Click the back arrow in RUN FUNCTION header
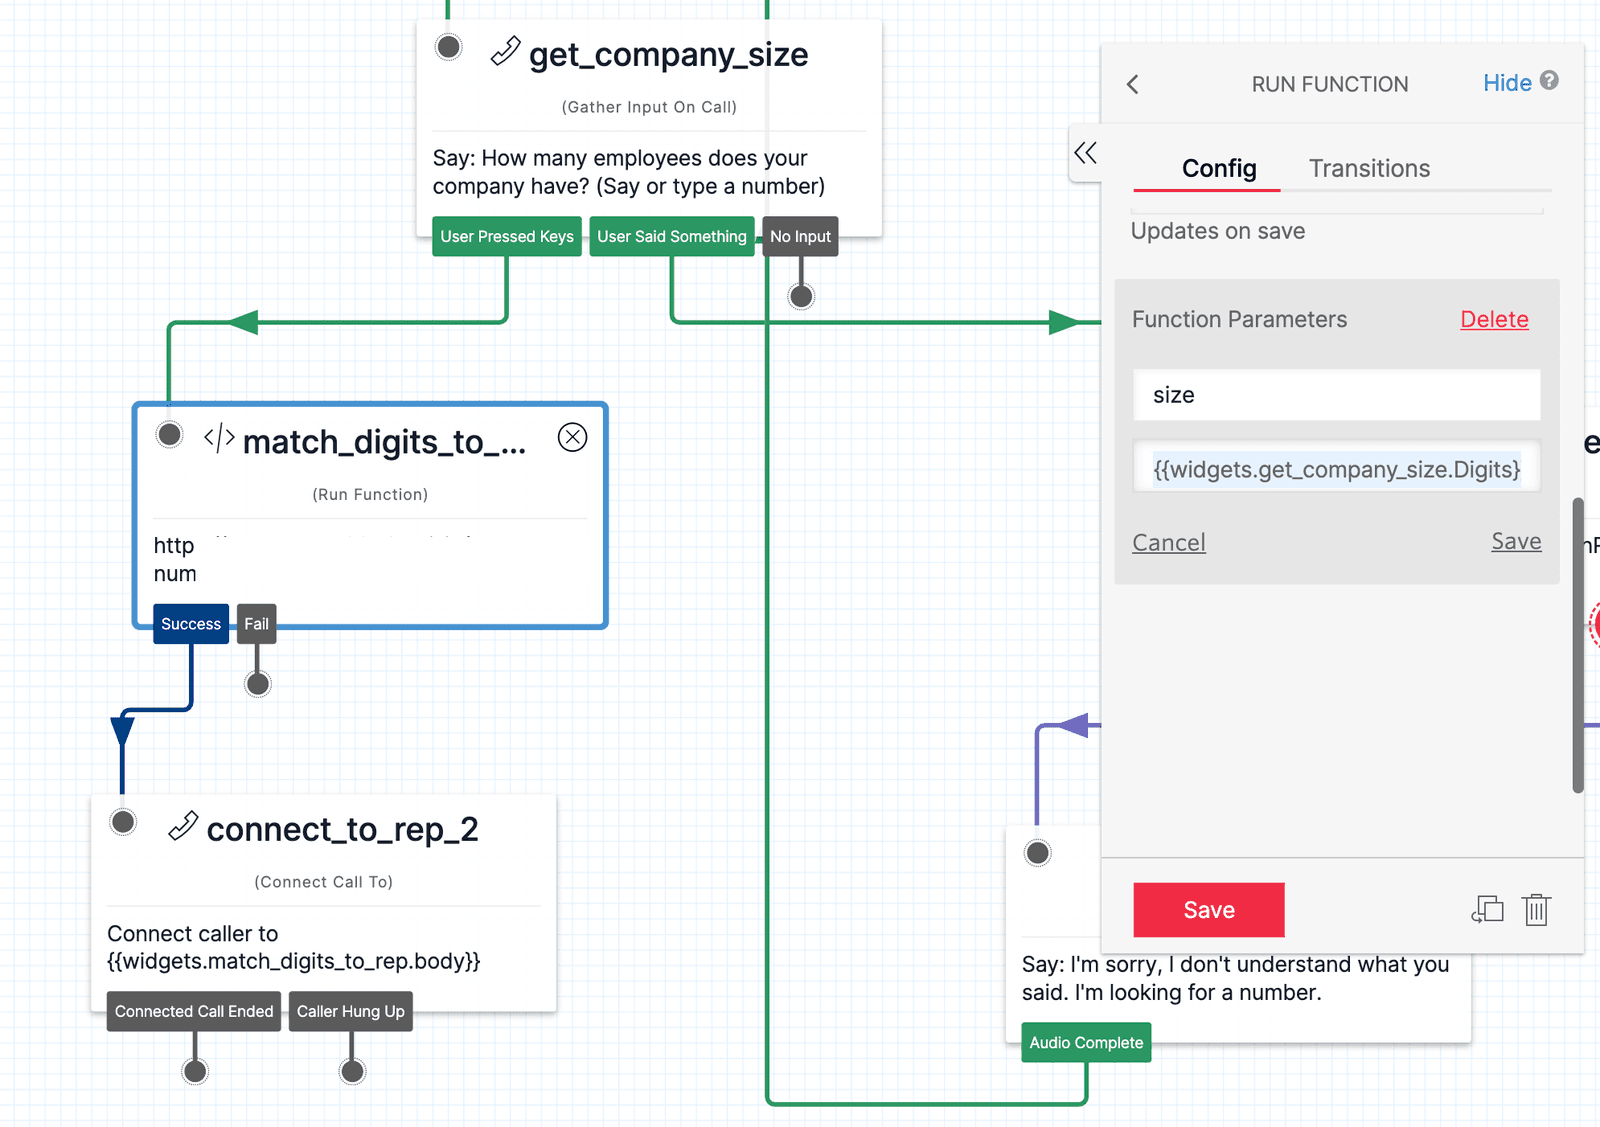Screen dimensions: 1600x1127 pyautogui.click(x=1132, y=84)
